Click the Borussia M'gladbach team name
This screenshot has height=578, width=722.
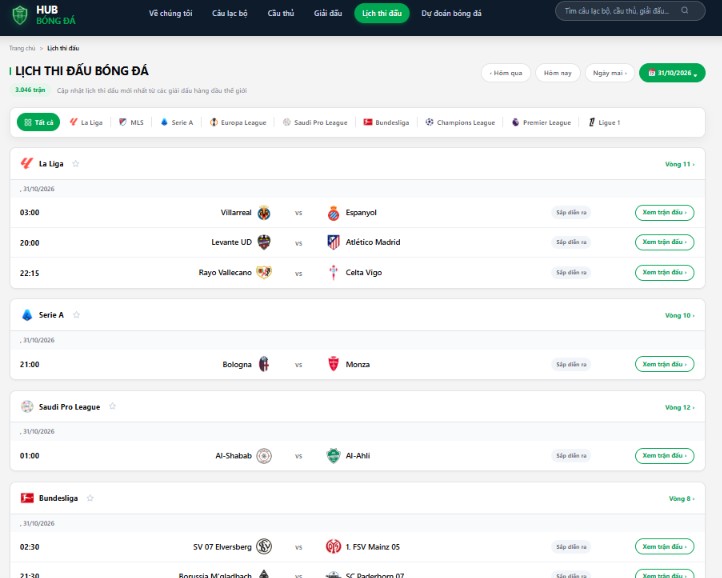point(215,575)
